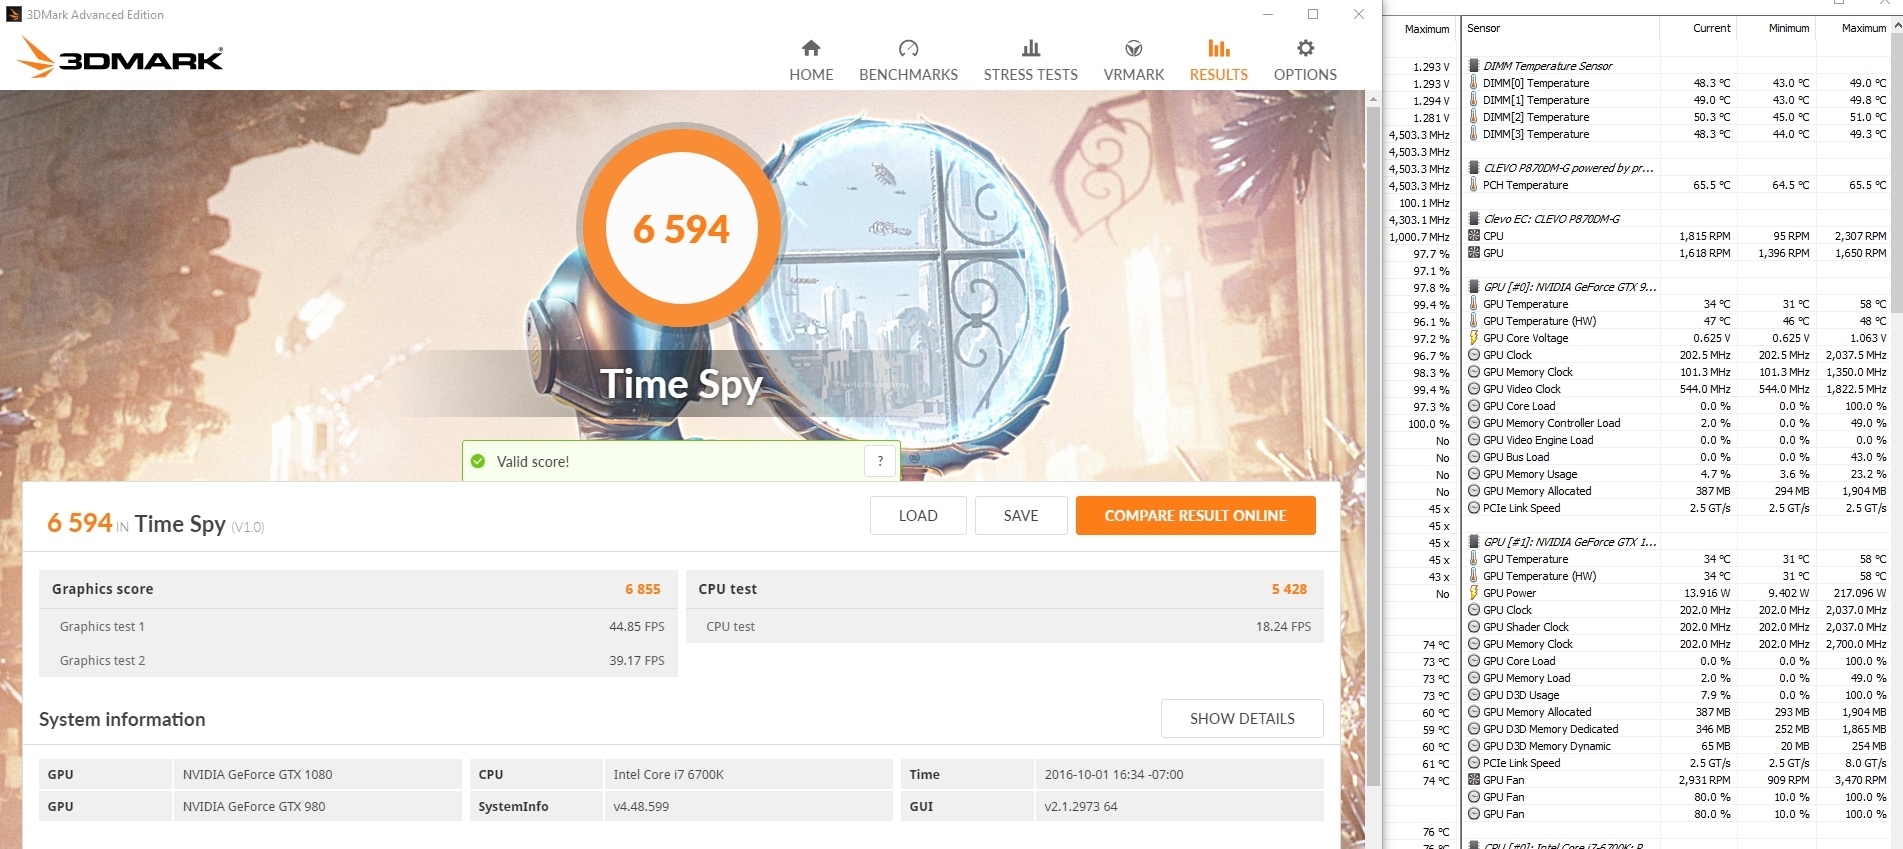Image resolution: width=1903 pixels, height=849 pixels.
Task: Click the SystemInfo v4.48.599 value
Action: tap(641, 806)
